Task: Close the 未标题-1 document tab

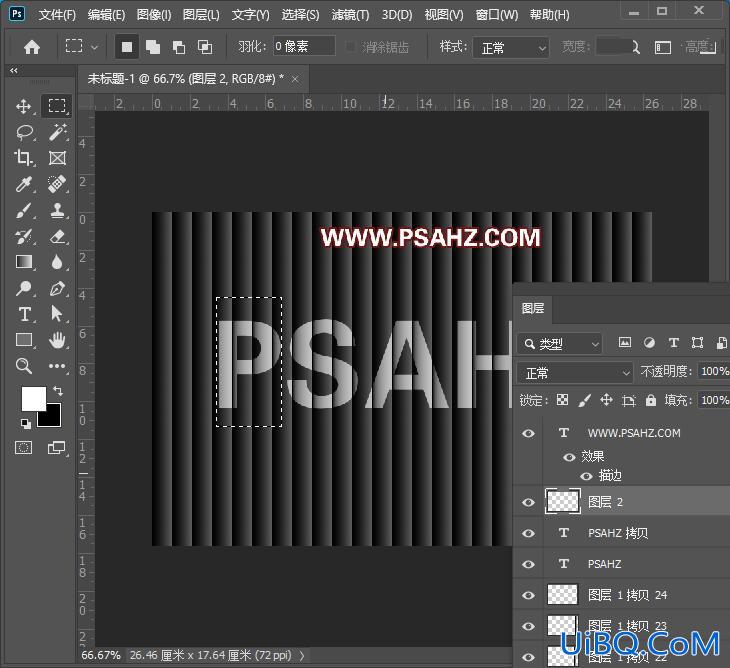Action: pos(295,80)
